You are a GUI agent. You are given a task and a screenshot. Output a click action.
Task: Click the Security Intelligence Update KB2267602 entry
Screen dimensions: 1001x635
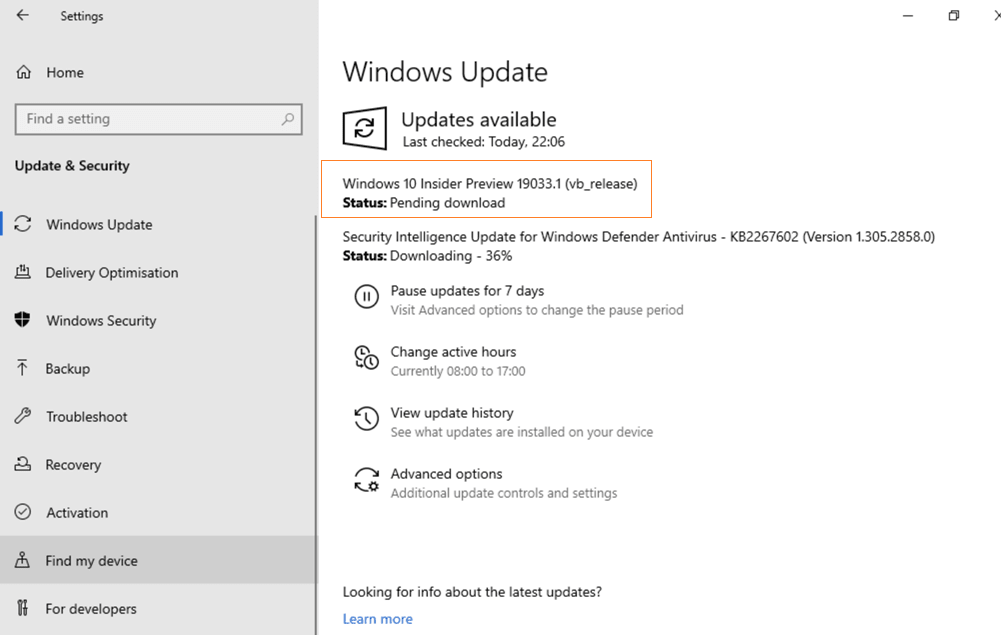[638, 237]
